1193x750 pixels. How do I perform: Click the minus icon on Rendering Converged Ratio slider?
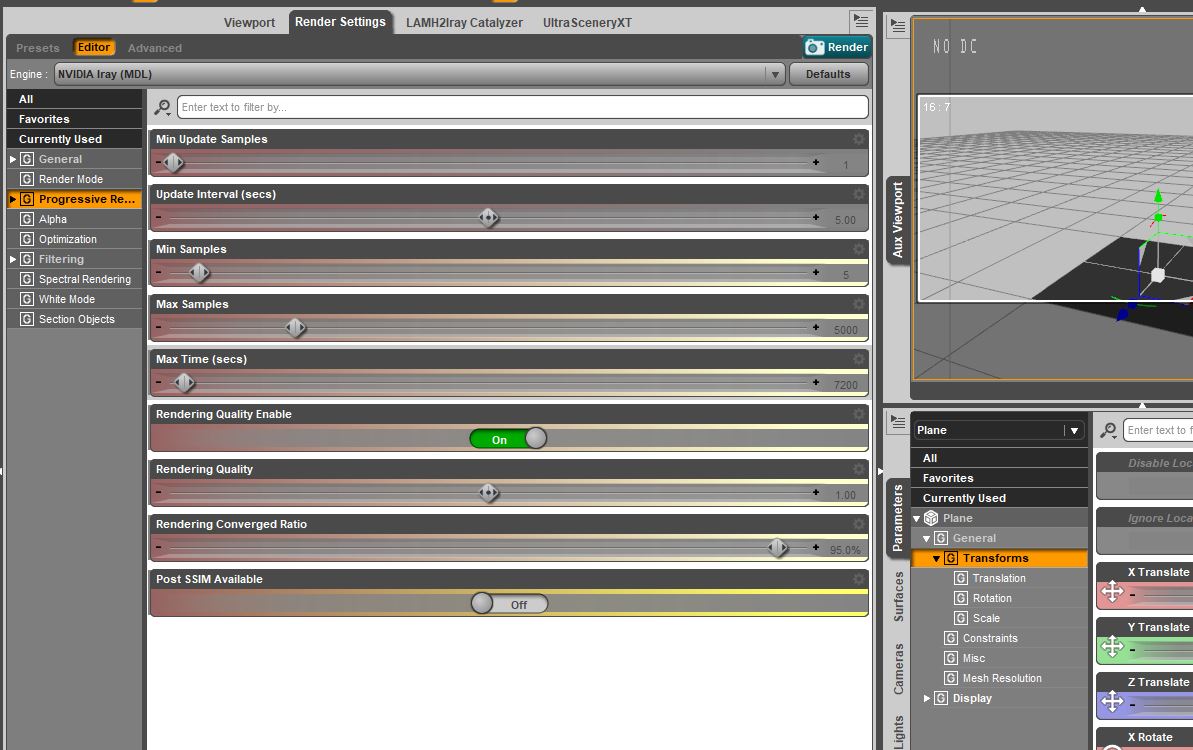coord(158,547)
